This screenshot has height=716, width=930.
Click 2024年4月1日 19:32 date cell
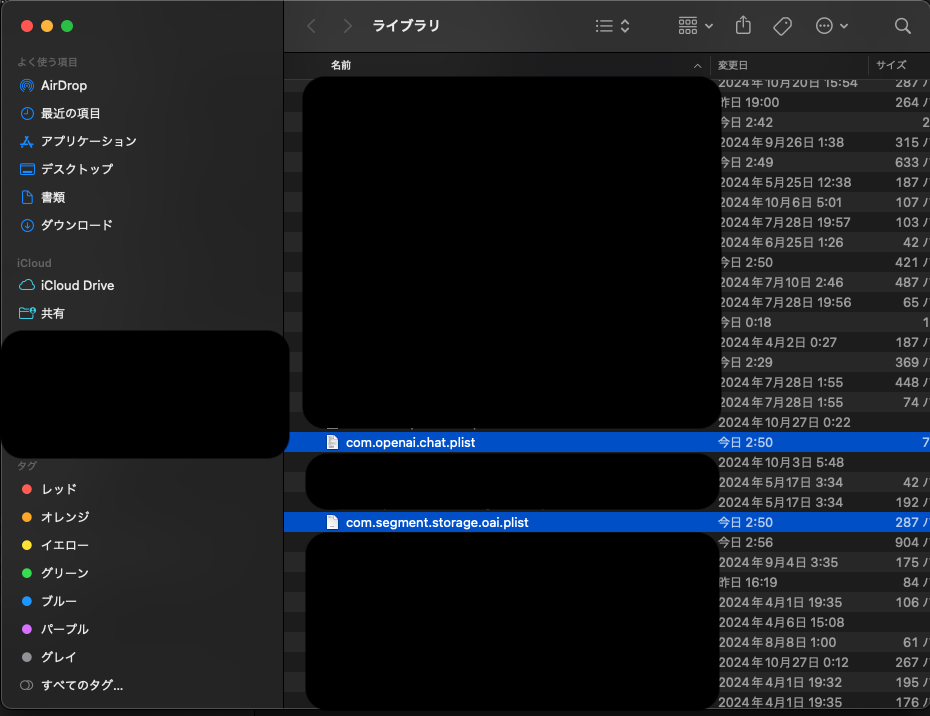point(780,683)
